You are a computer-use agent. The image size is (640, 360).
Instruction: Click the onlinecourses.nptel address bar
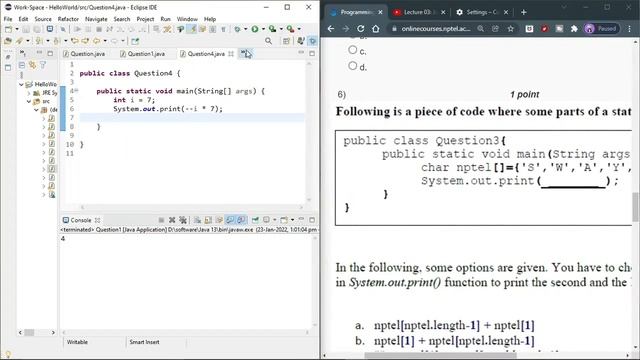(436, 29)
